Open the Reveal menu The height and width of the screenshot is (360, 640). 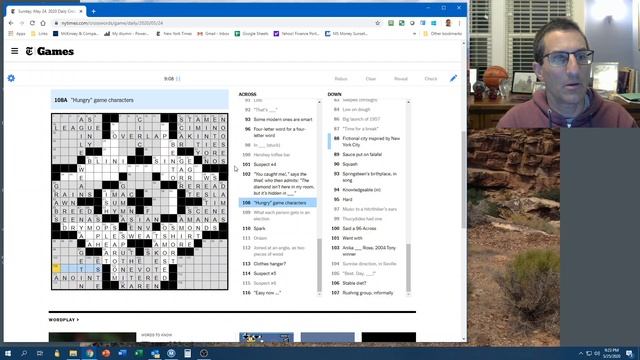coord(401,79)
